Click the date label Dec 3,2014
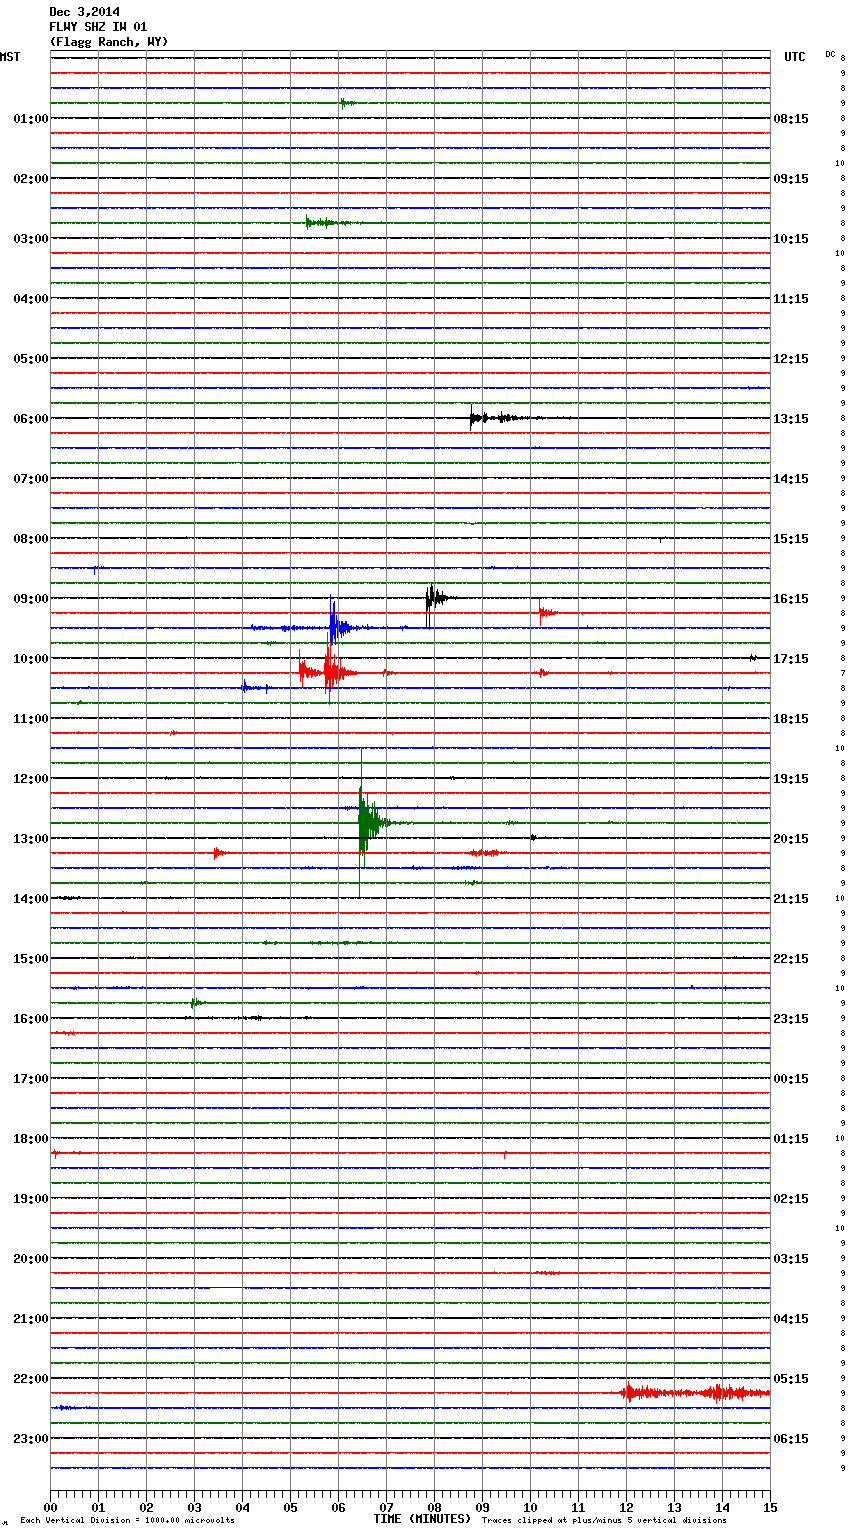This screenshot has height=1534, width=850. click(84, 12)
